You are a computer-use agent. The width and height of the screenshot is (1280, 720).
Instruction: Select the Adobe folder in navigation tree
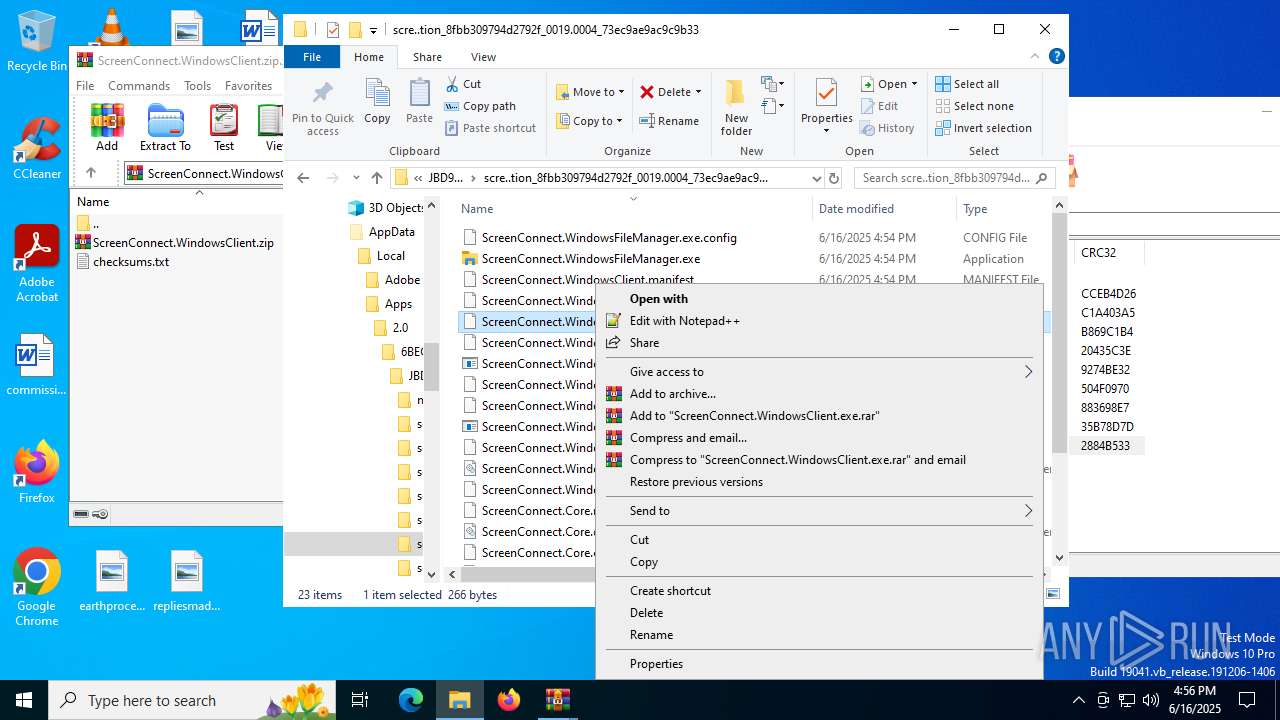coord(402,280)
